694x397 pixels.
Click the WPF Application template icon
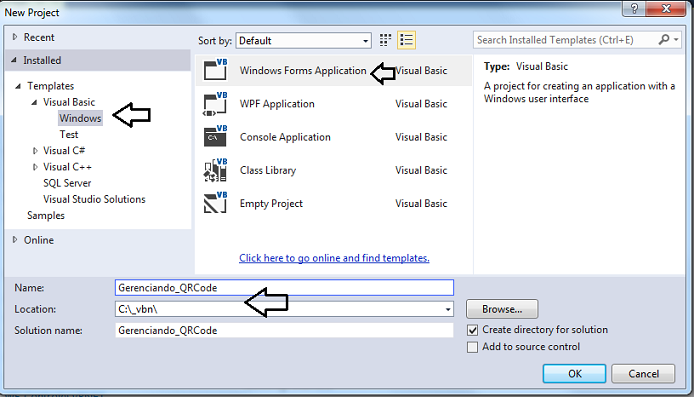click(x=216, y=103)
